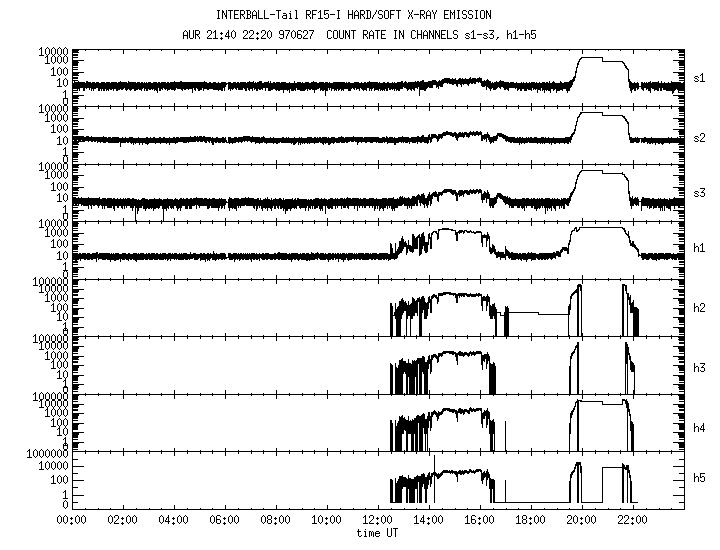Viewport: 720px width, 550px height.
Task: Click the 00:00 time axis tick label
Action: (70, 520)
